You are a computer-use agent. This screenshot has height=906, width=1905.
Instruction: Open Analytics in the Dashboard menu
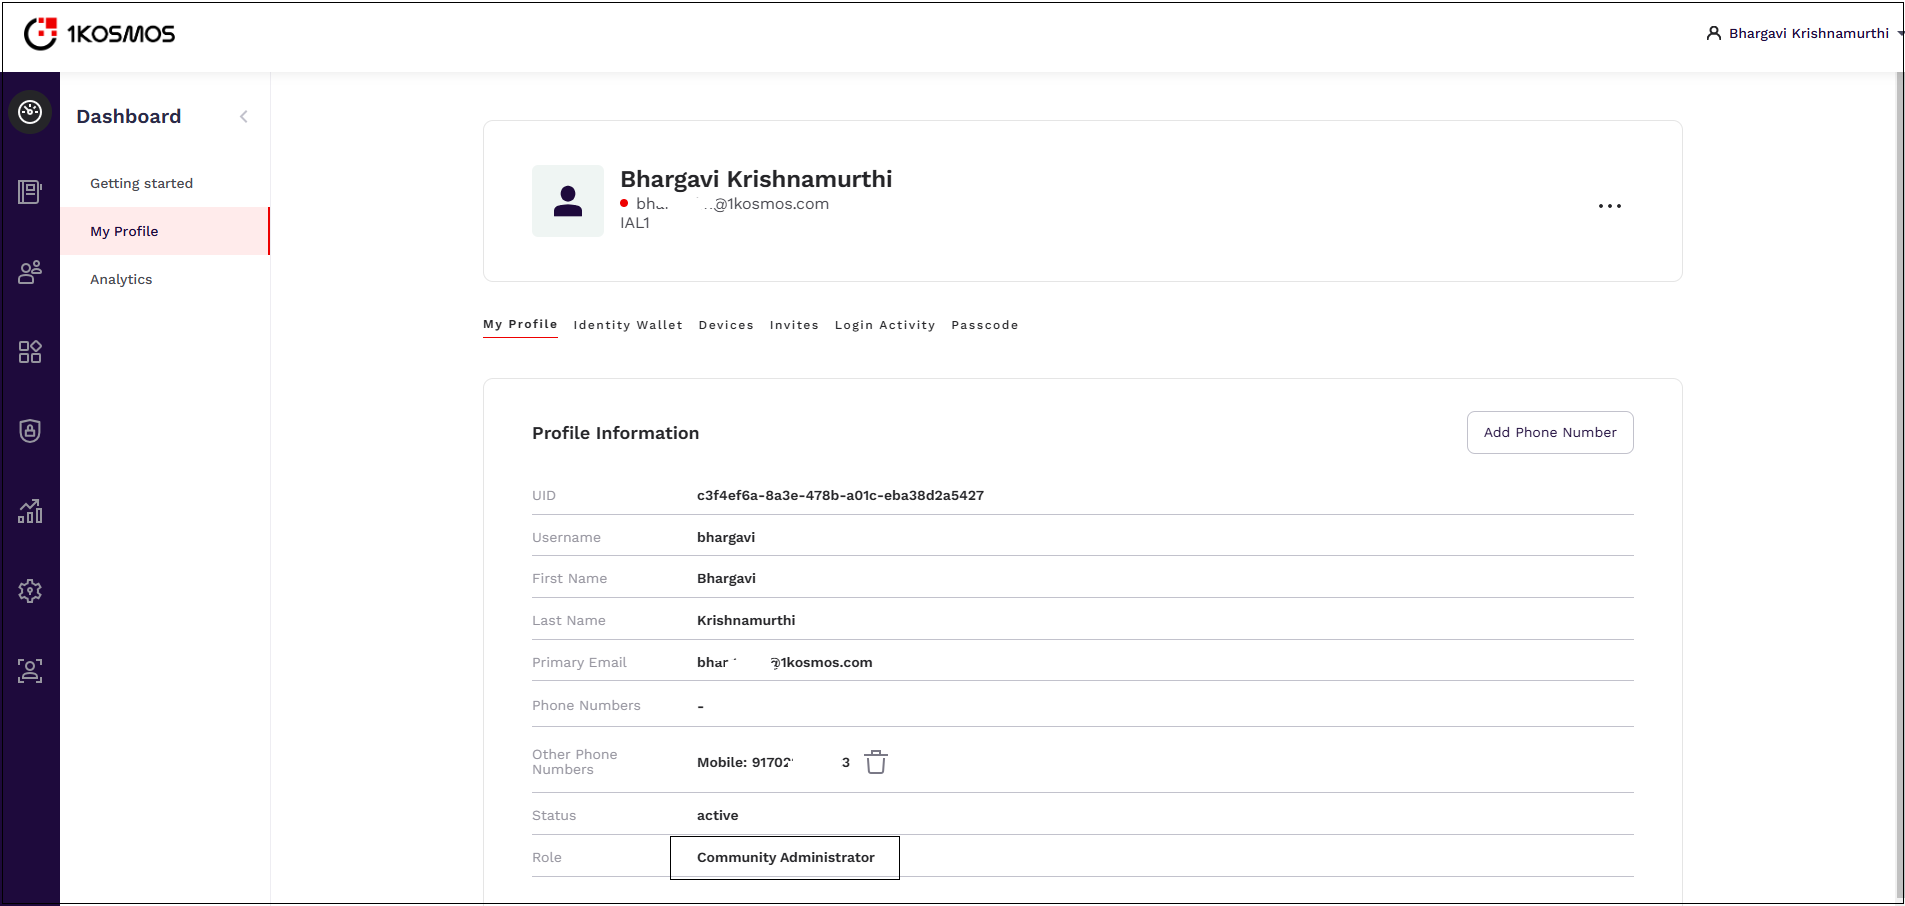pos(121,279)
